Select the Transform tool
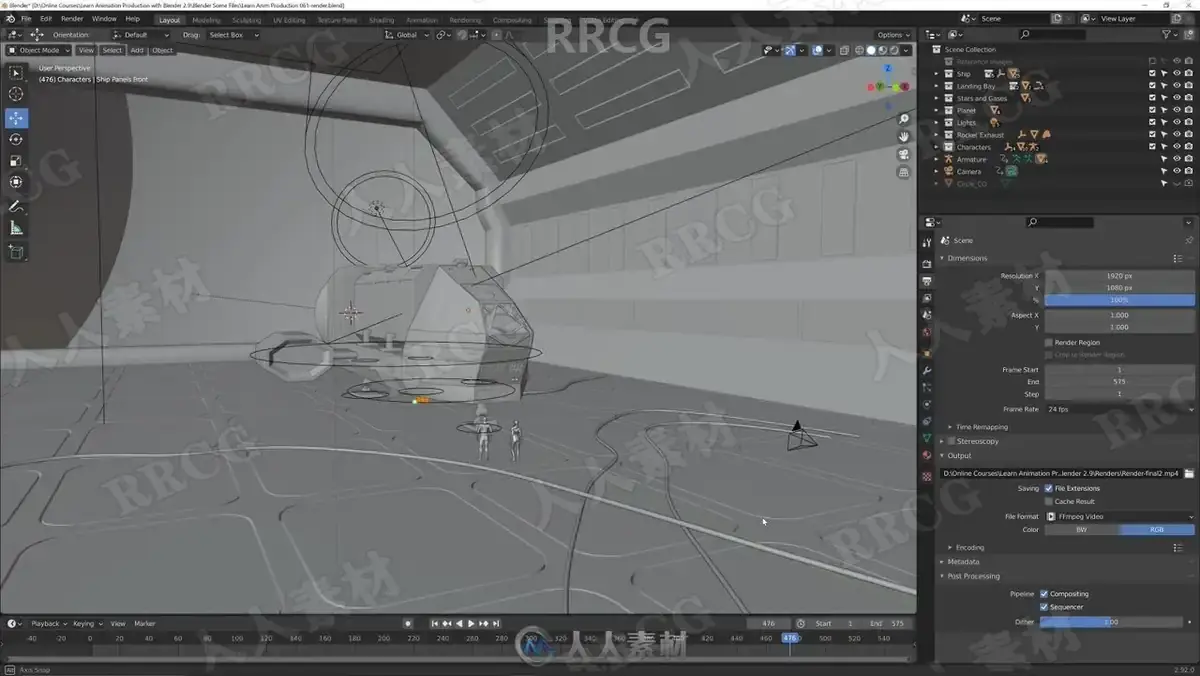 (x=16, y=182)
